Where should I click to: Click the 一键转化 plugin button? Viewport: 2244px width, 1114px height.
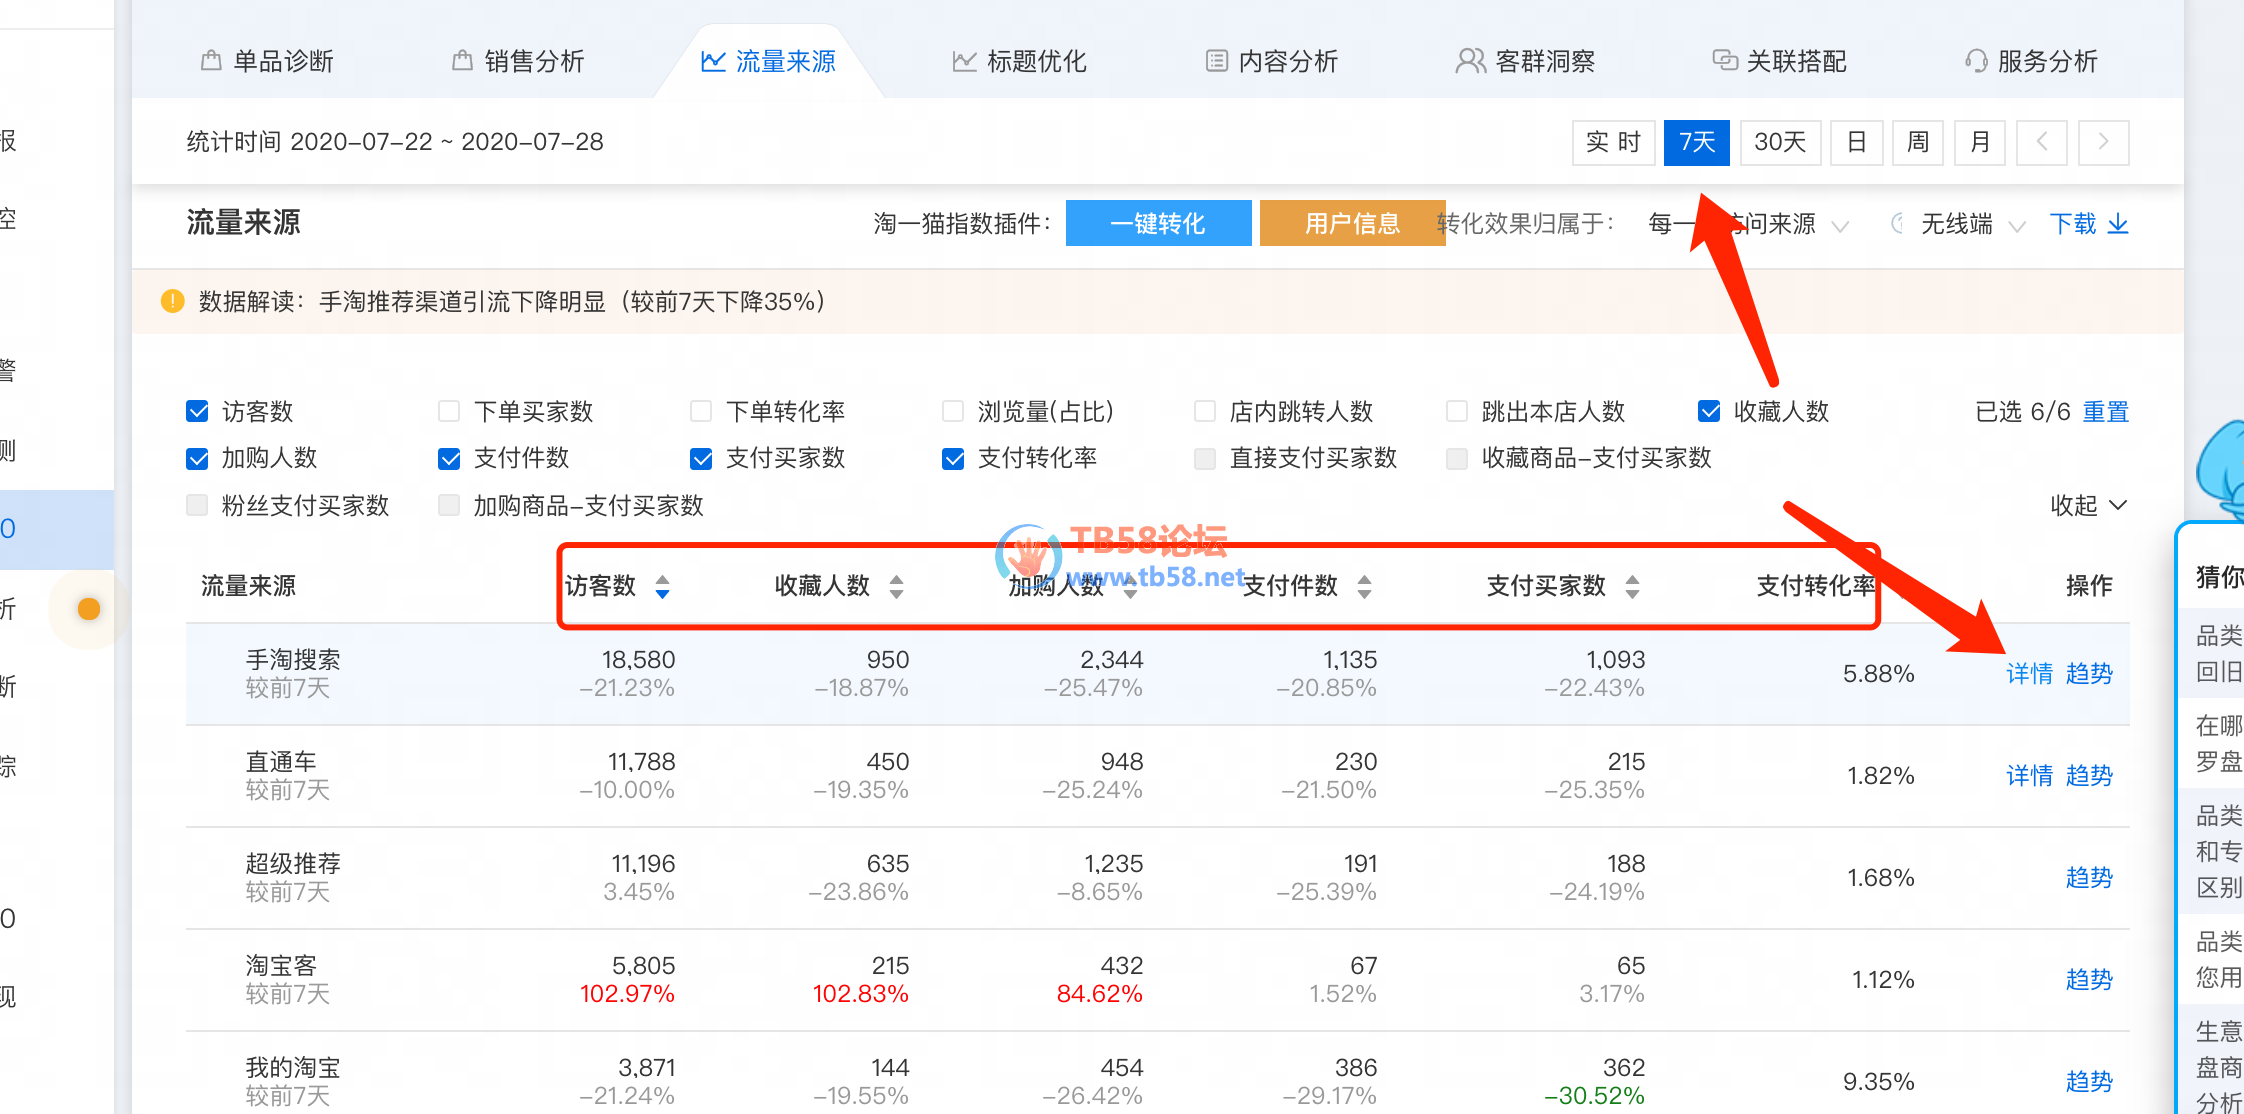point(1158,223)
